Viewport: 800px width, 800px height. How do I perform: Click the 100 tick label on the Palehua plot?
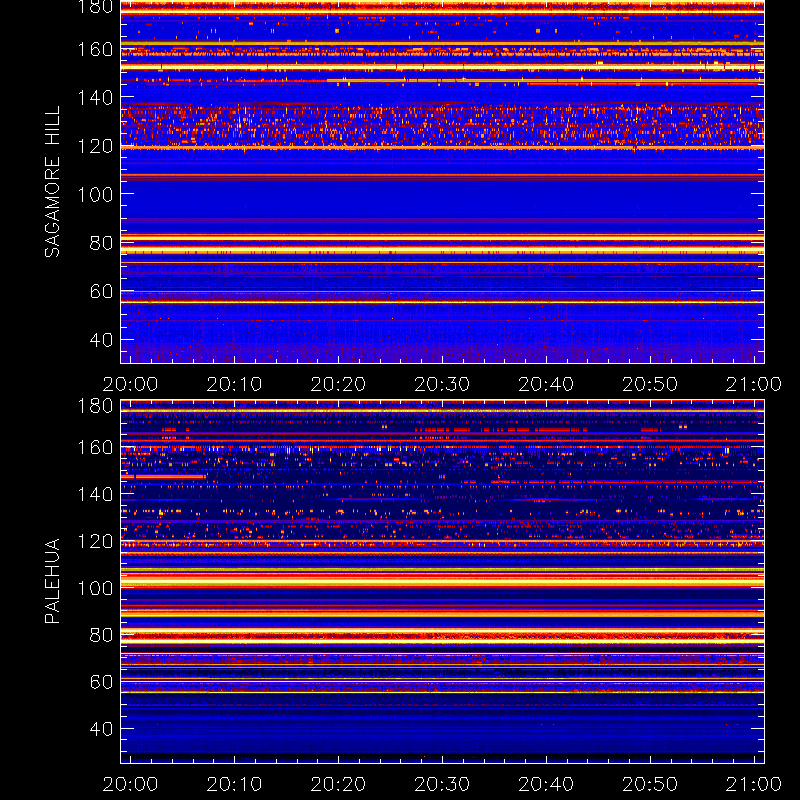(x=95, y=588)
